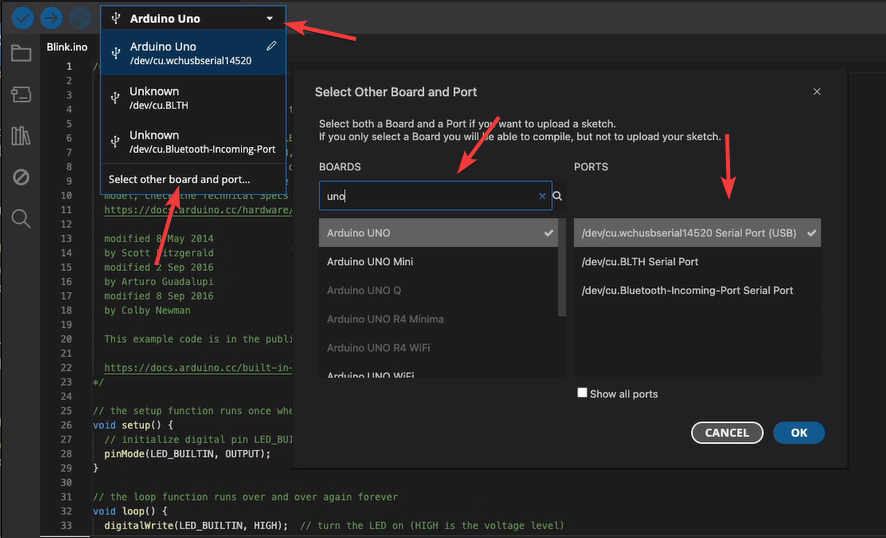The width and height of the screenshot is (886, 538).
Task: Click comment line 'by Colby Newman'
Action: pos(147,310)
